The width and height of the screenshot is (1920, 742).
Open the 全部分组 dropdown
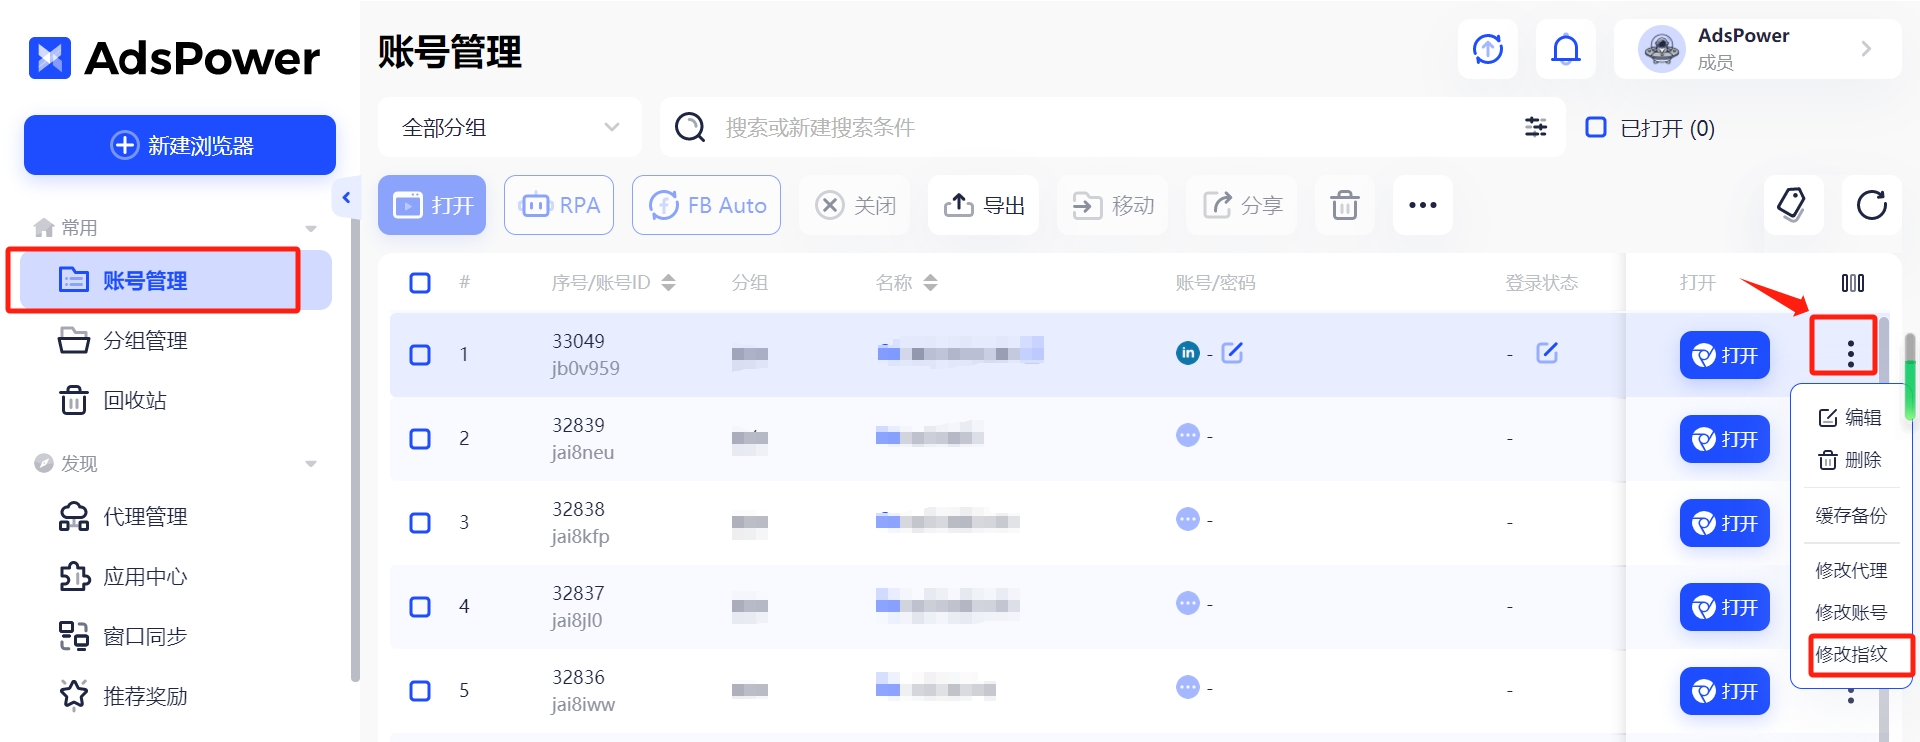(510, 127)
